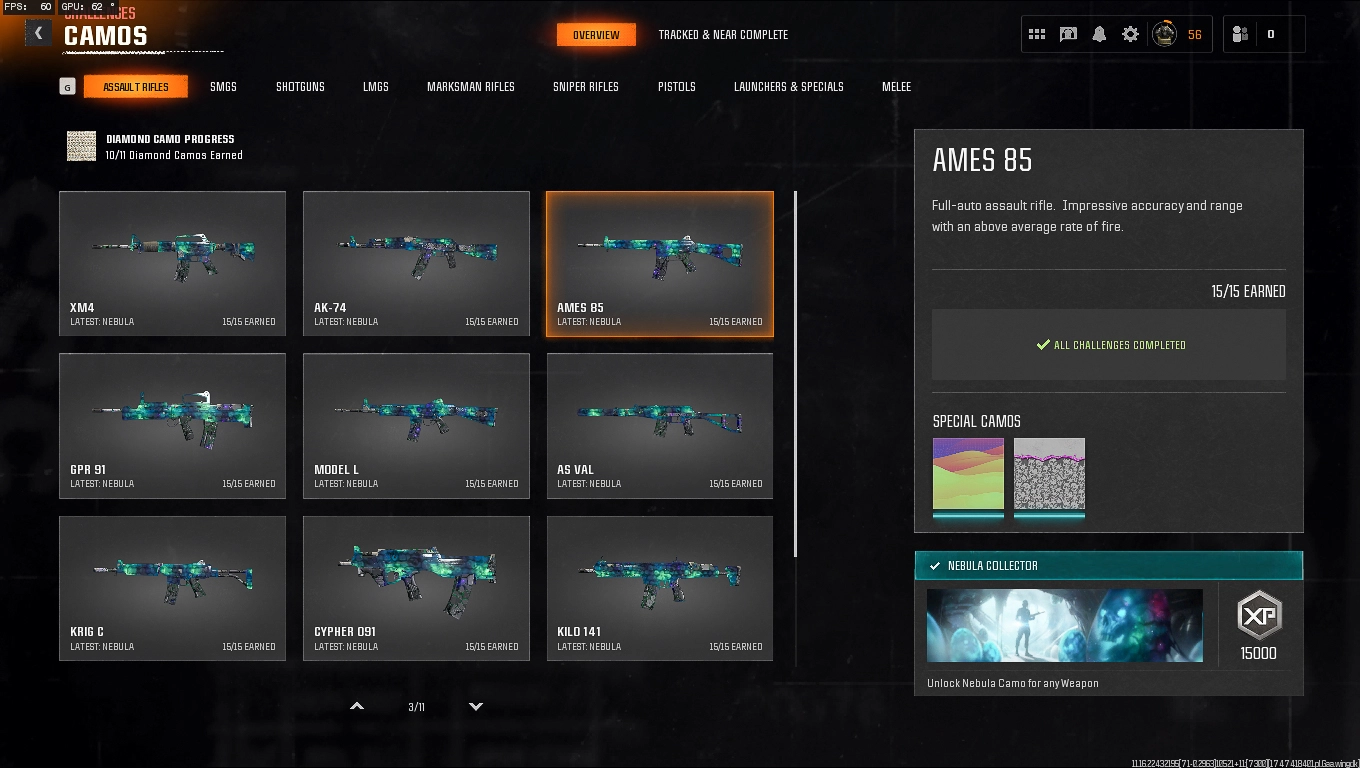Viewport: 1360px width, 768px height.
Task: Click the Nebula Collector checkmark
Action: (935, 566)
